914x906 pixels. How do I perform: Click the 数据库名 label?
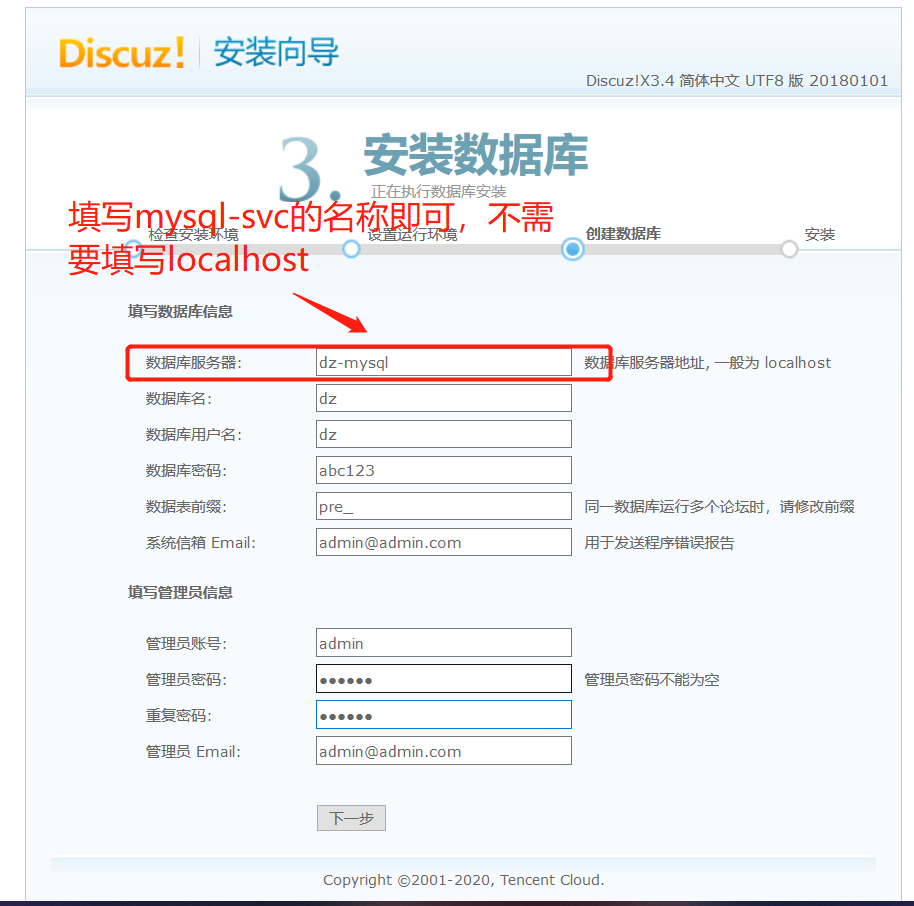tap(178, 399)
